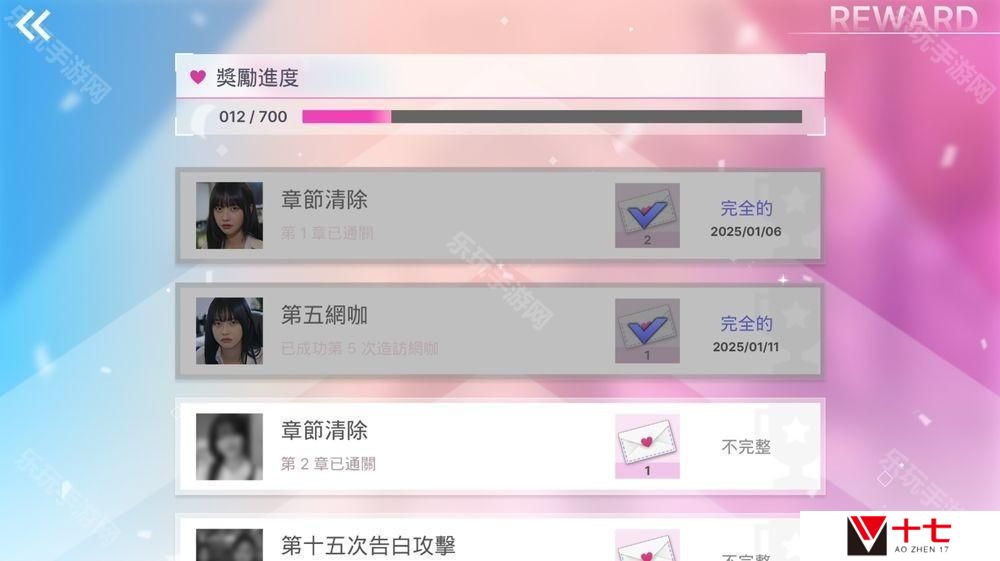The width and height of the screenshot is (1000, 561).
Task: Click the 獎勵進度 header label
Action: click(257, 78)
